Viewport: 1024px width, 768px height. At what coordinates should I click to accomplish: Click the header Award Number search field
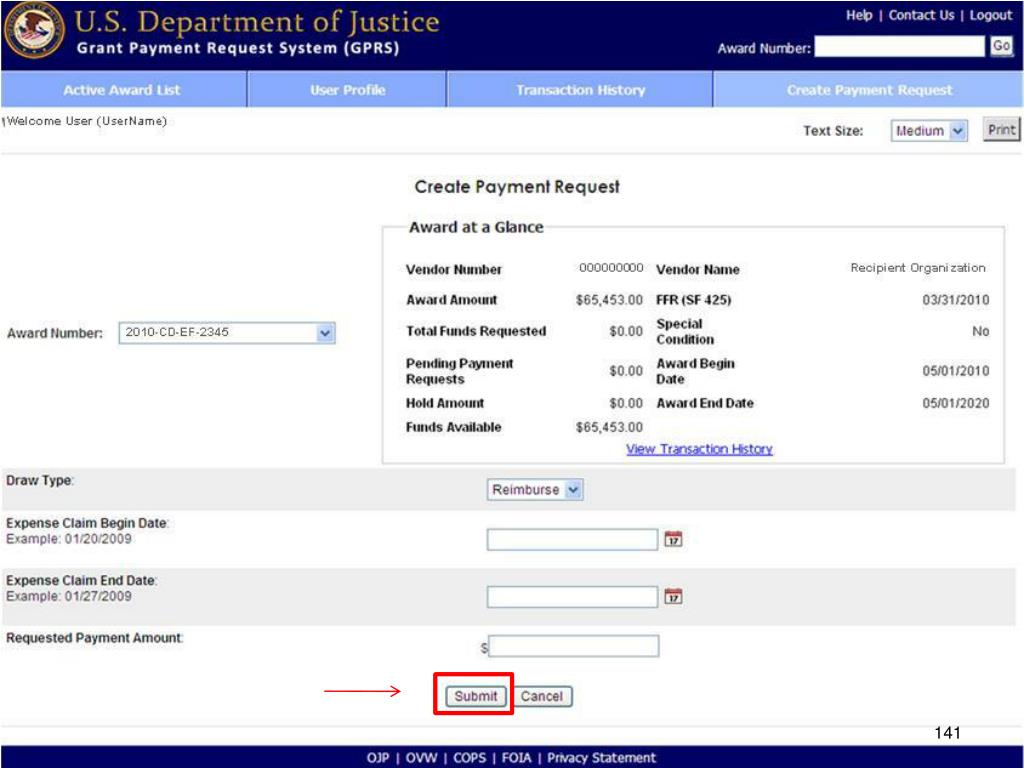point(899,46)
